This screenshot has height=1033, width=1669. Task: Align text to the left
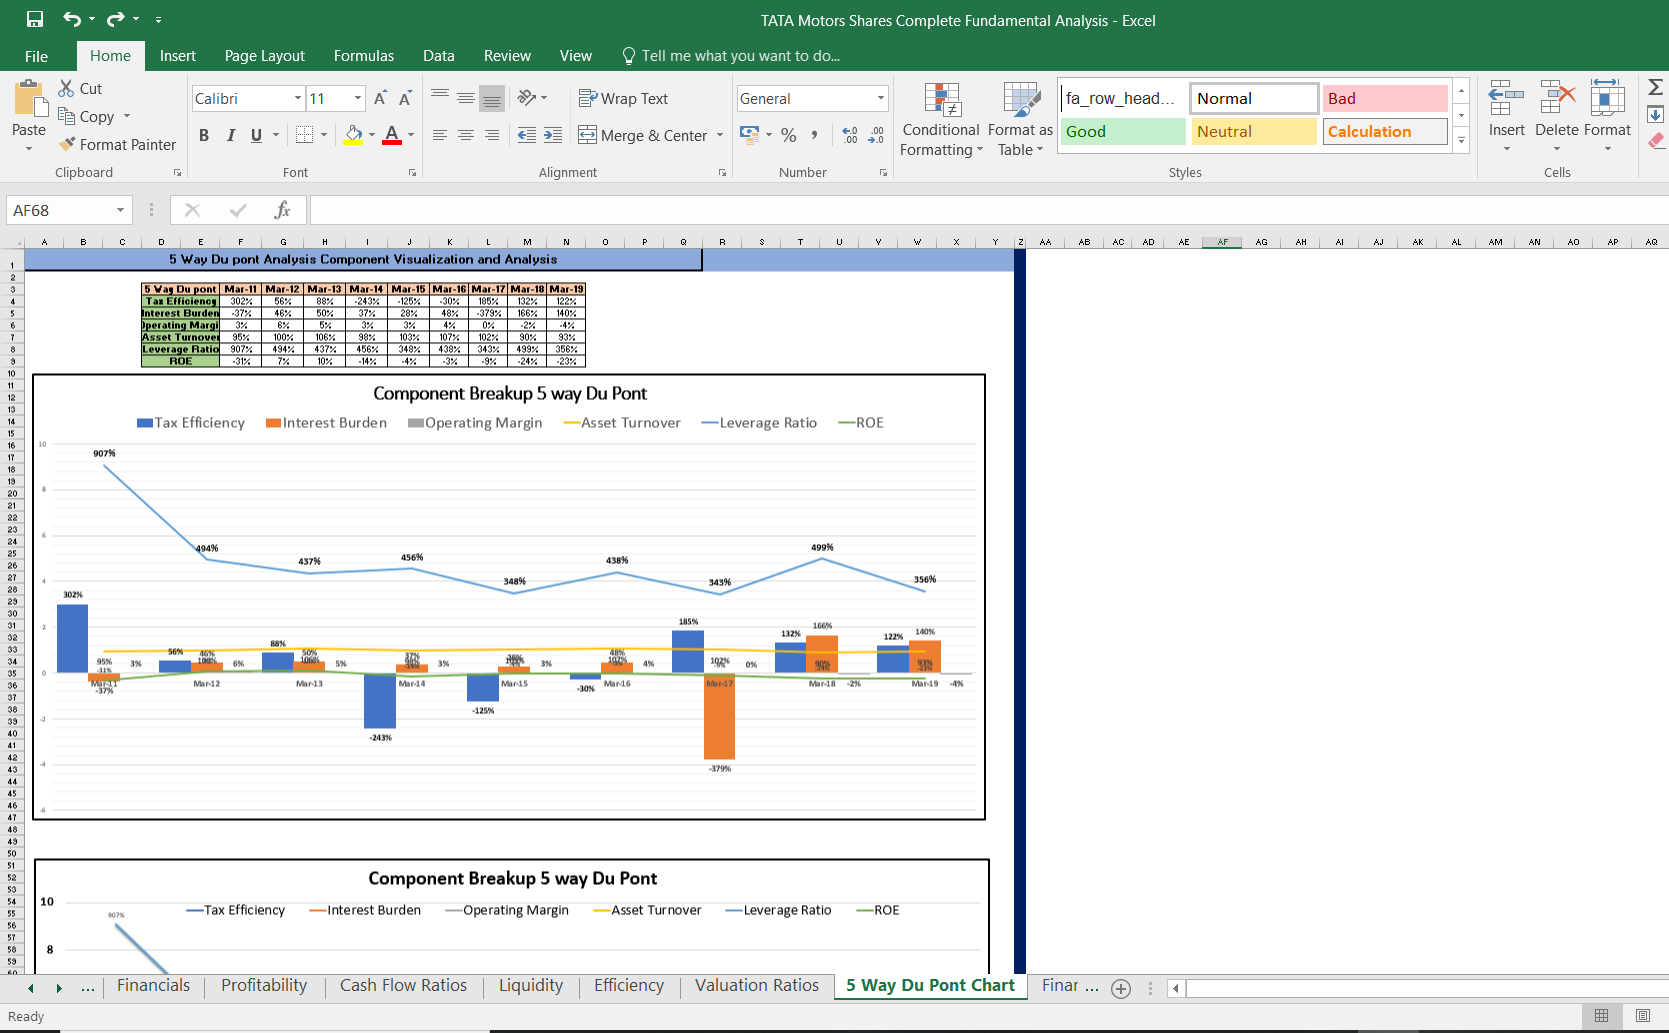tap(440, 135)
